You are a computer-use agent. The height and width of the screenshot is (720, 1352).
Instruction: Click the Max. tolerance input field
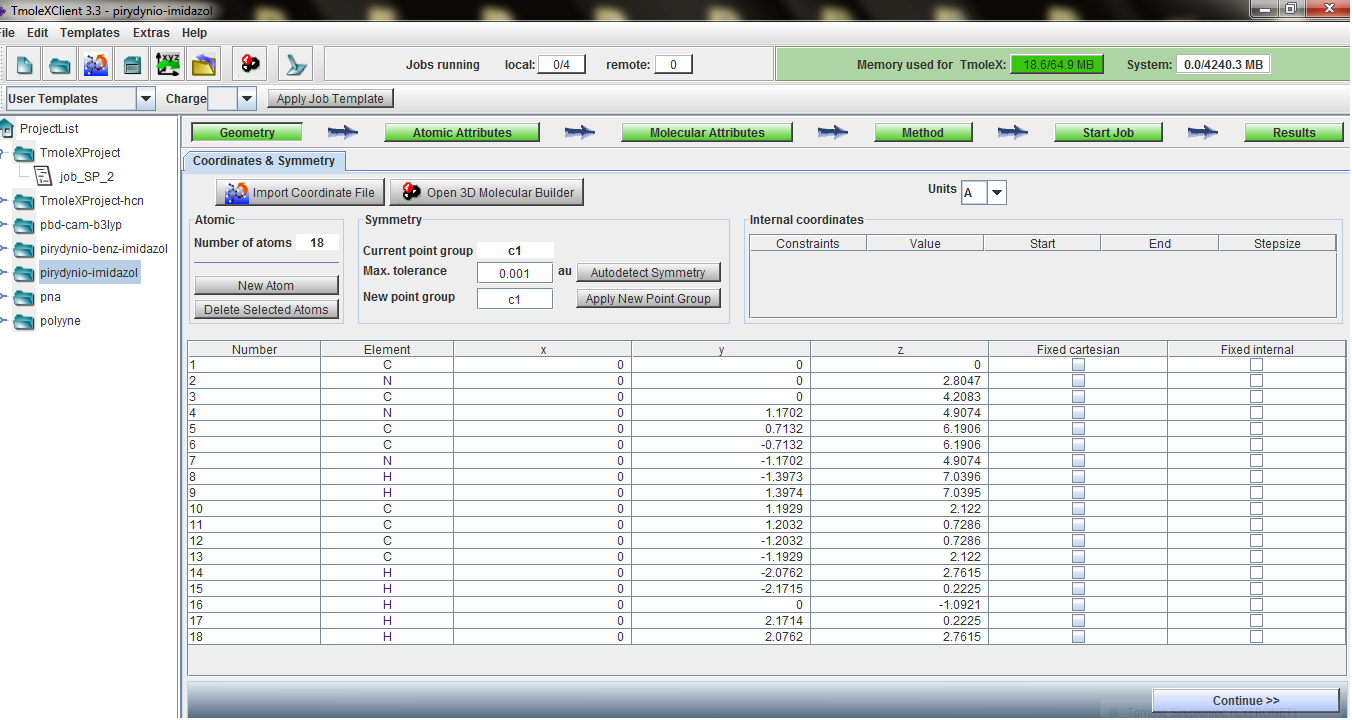click(515, 273)
